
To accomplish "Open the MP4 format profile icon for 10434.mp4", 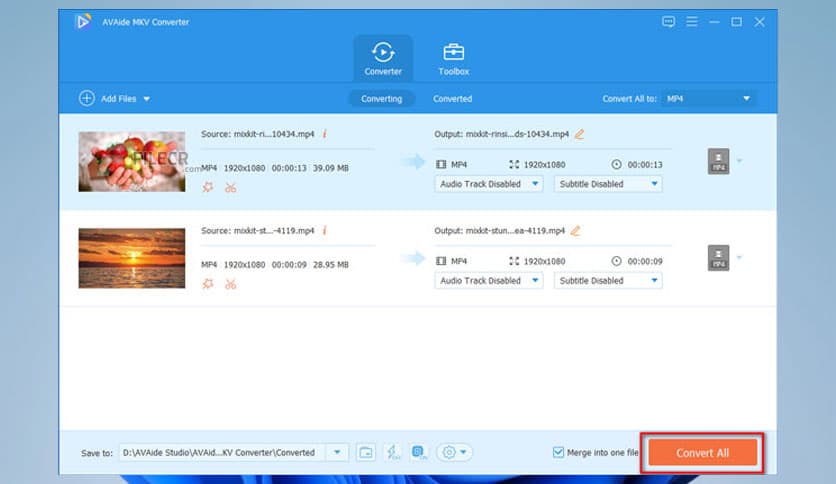I will (x=718, y=161).
